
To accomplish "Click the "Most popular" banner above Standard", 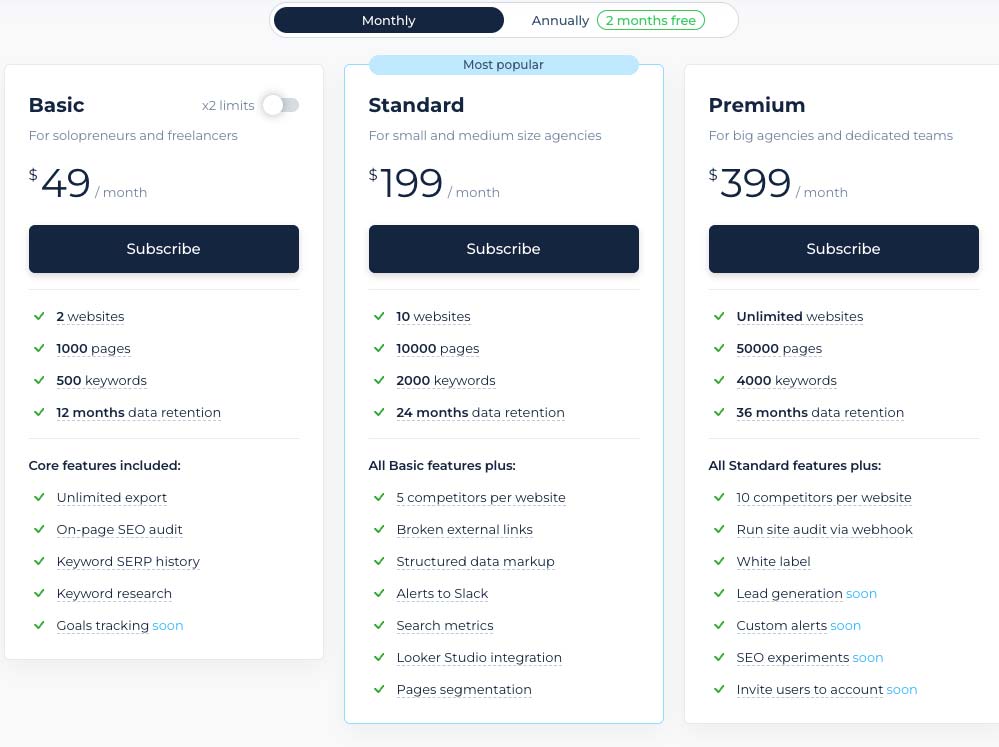I will (x=503, y=64).
